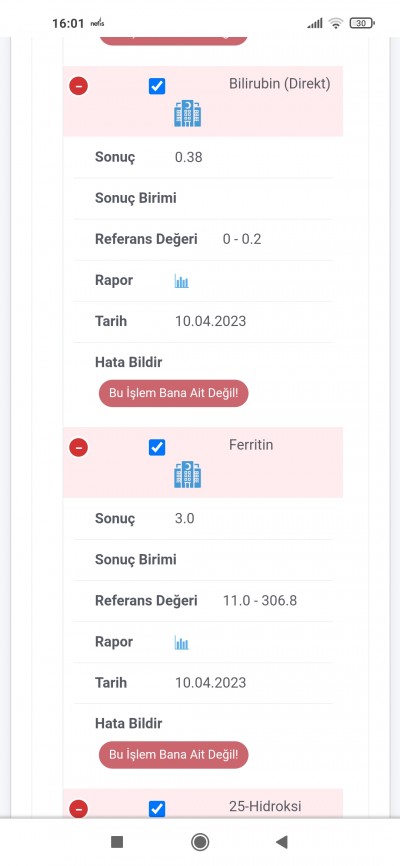Tap the Android back navigation button
Image resolution: width=400 pixels, height=866 pixels.
pyautogui.click(x=282, y=842)
